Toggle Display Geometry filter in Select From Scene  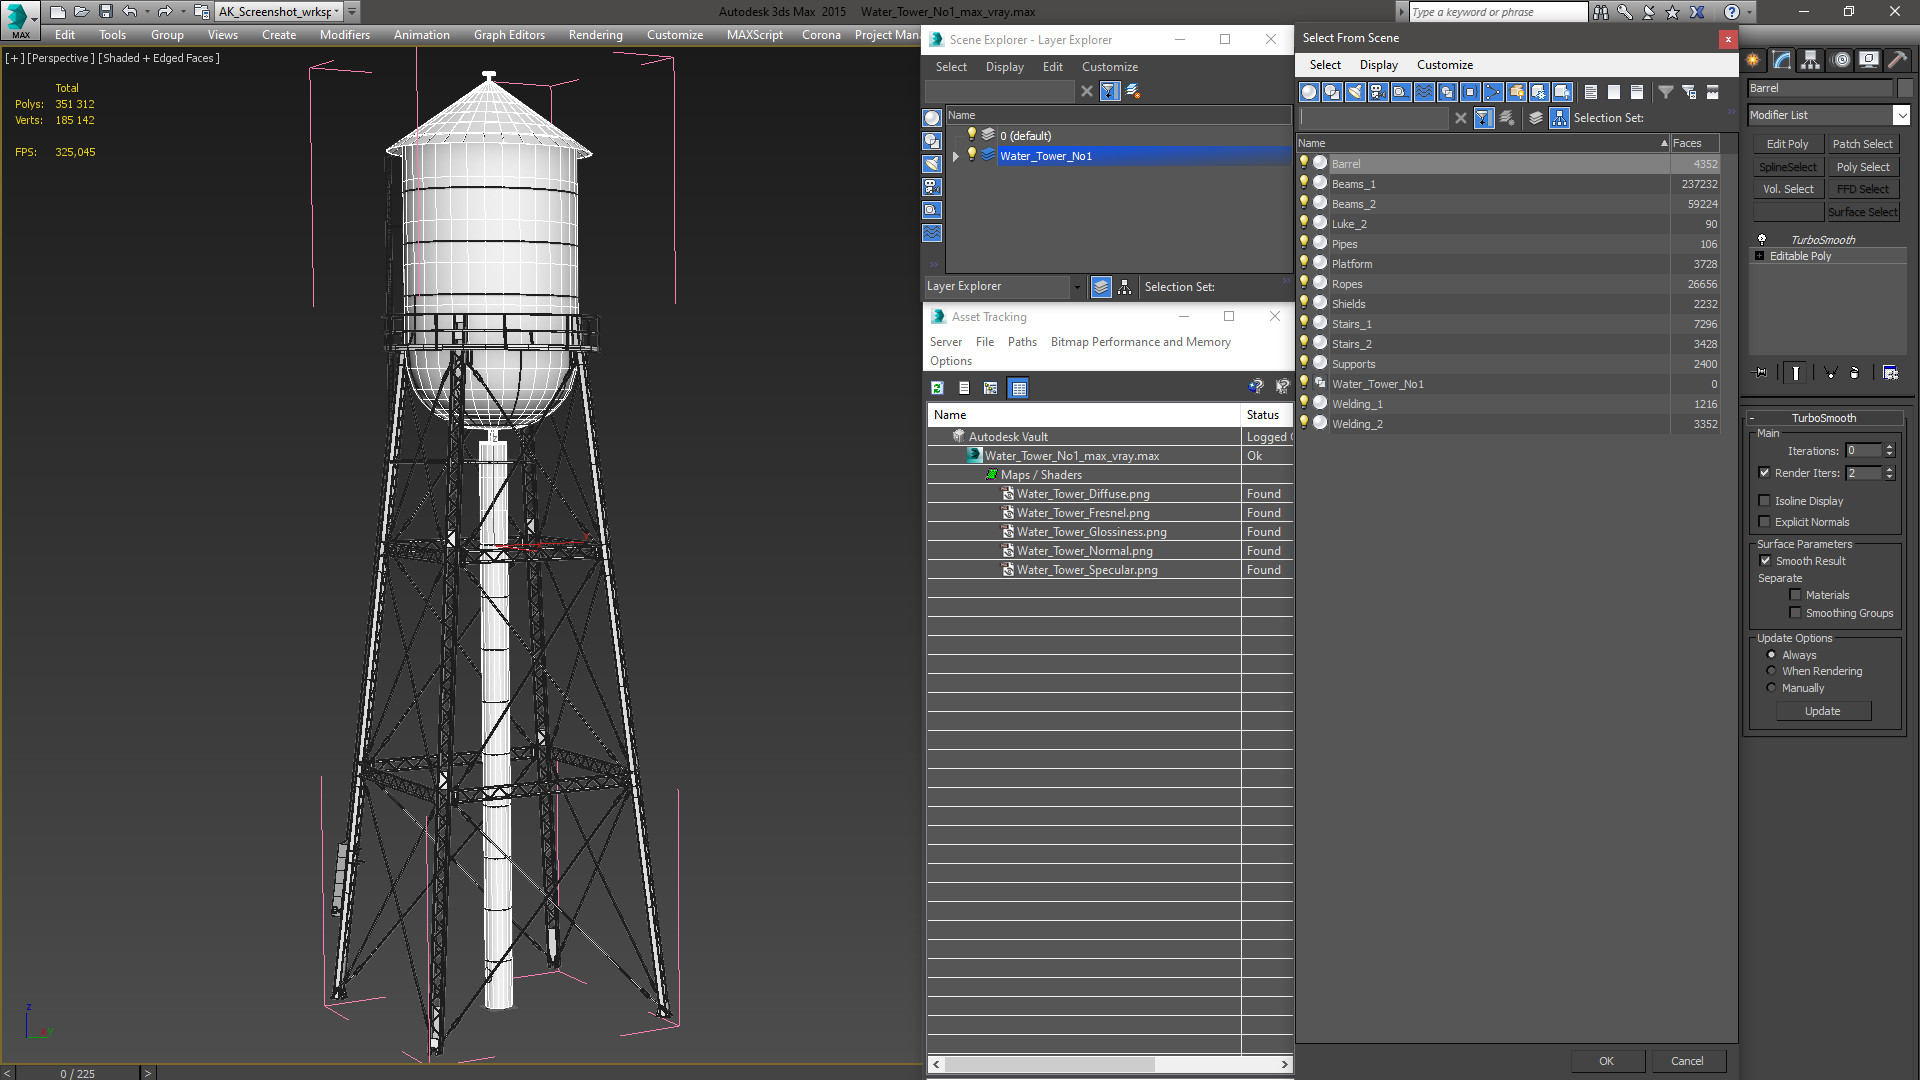1309,92
